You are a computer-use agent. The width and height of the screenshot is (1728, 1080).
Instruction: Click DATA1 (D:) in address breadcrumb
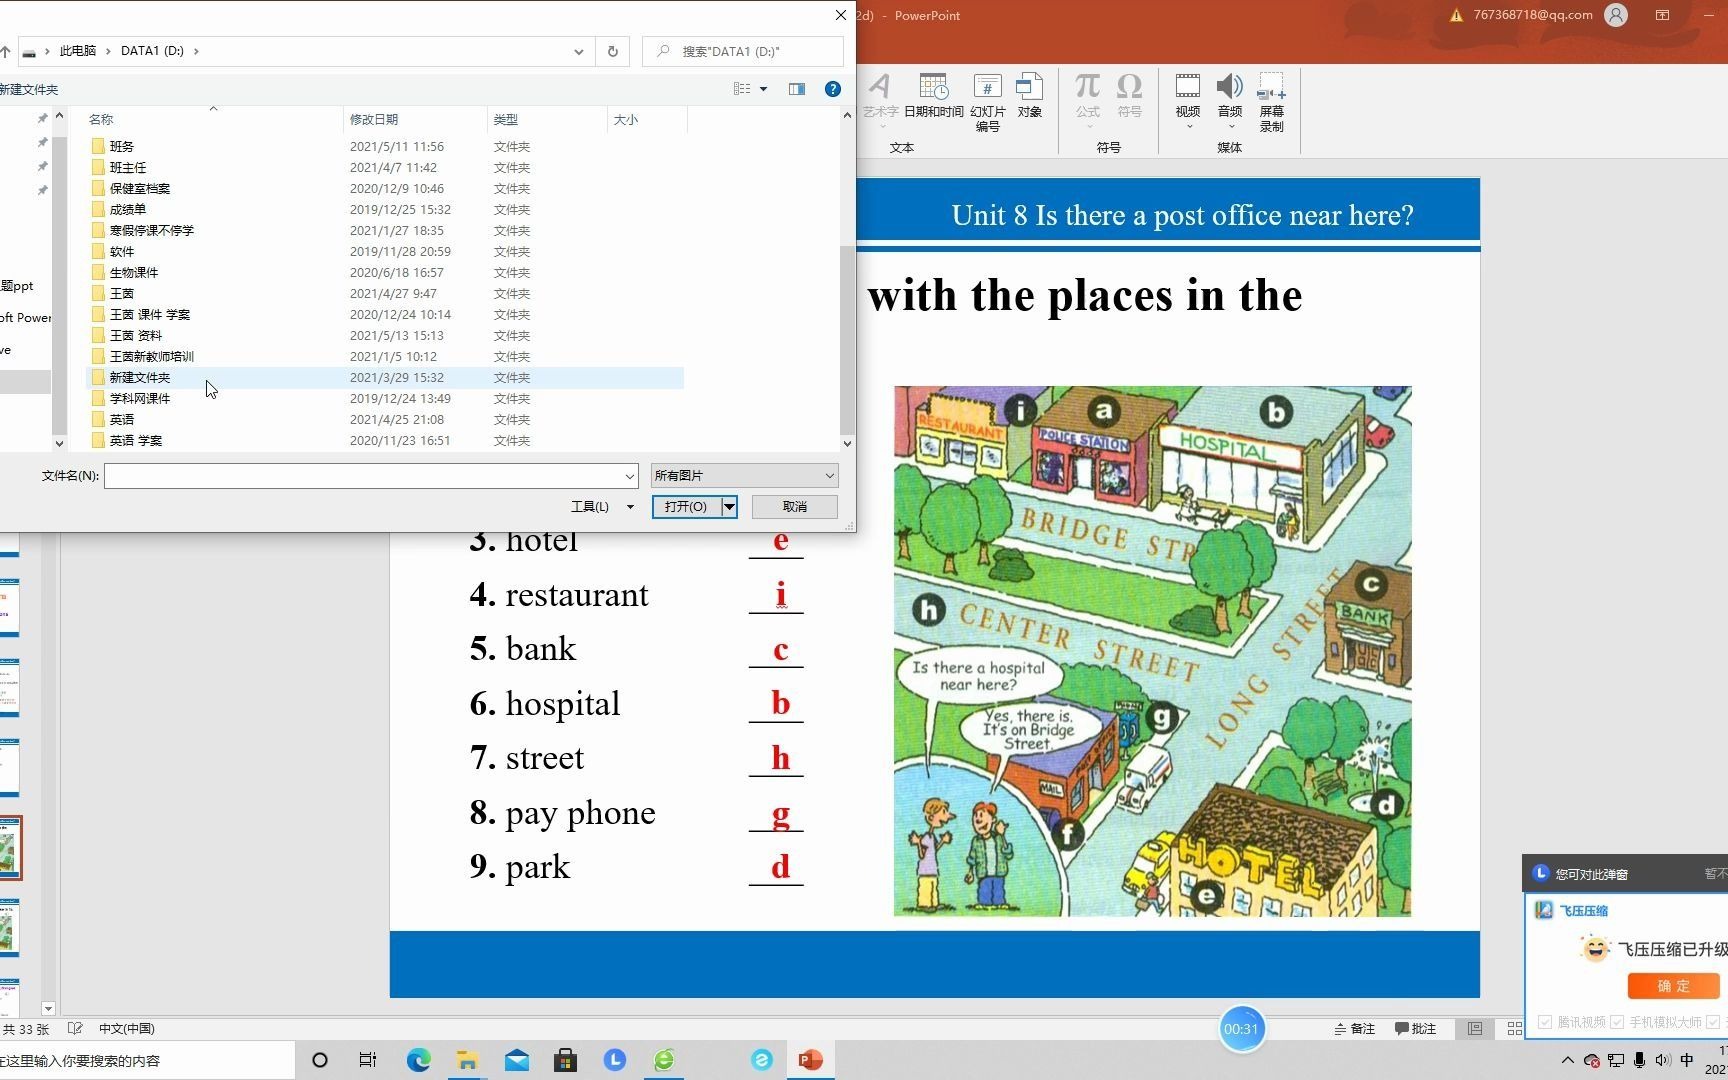coord(152,51)
